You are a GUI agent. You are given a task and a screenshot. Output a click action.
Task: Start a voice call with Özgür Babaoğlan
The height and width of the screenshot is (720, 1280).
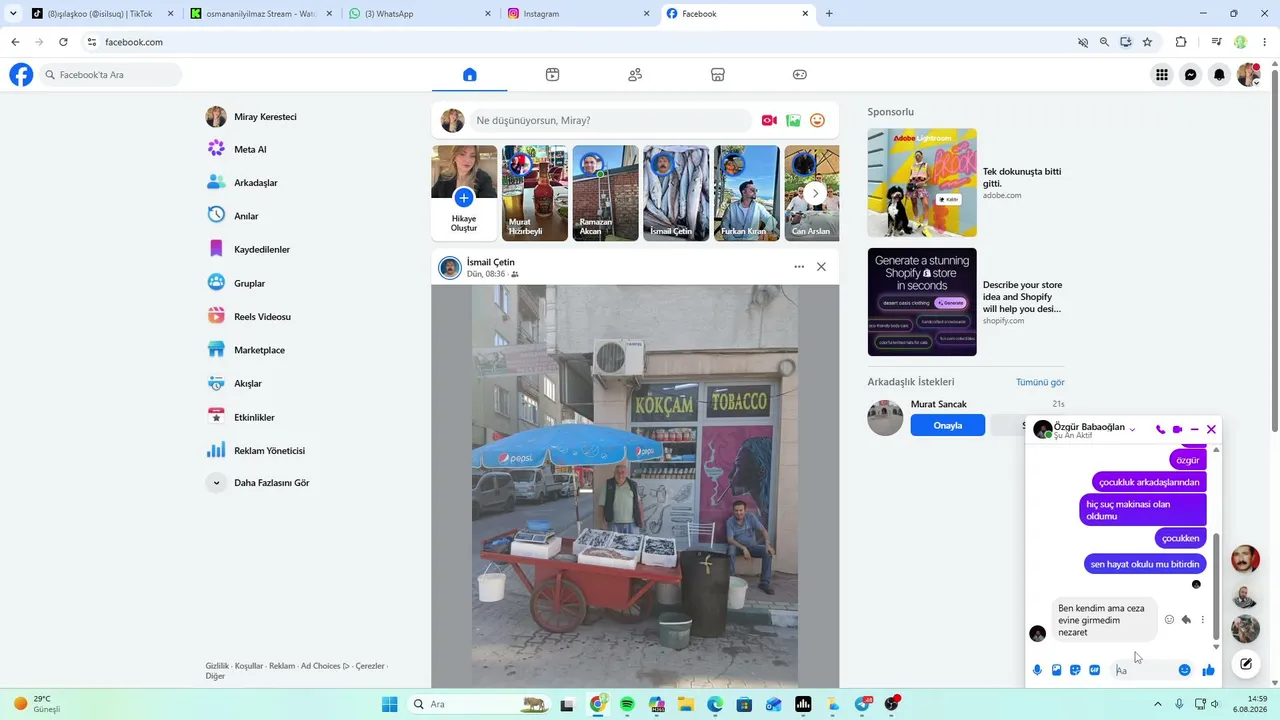1160,429
